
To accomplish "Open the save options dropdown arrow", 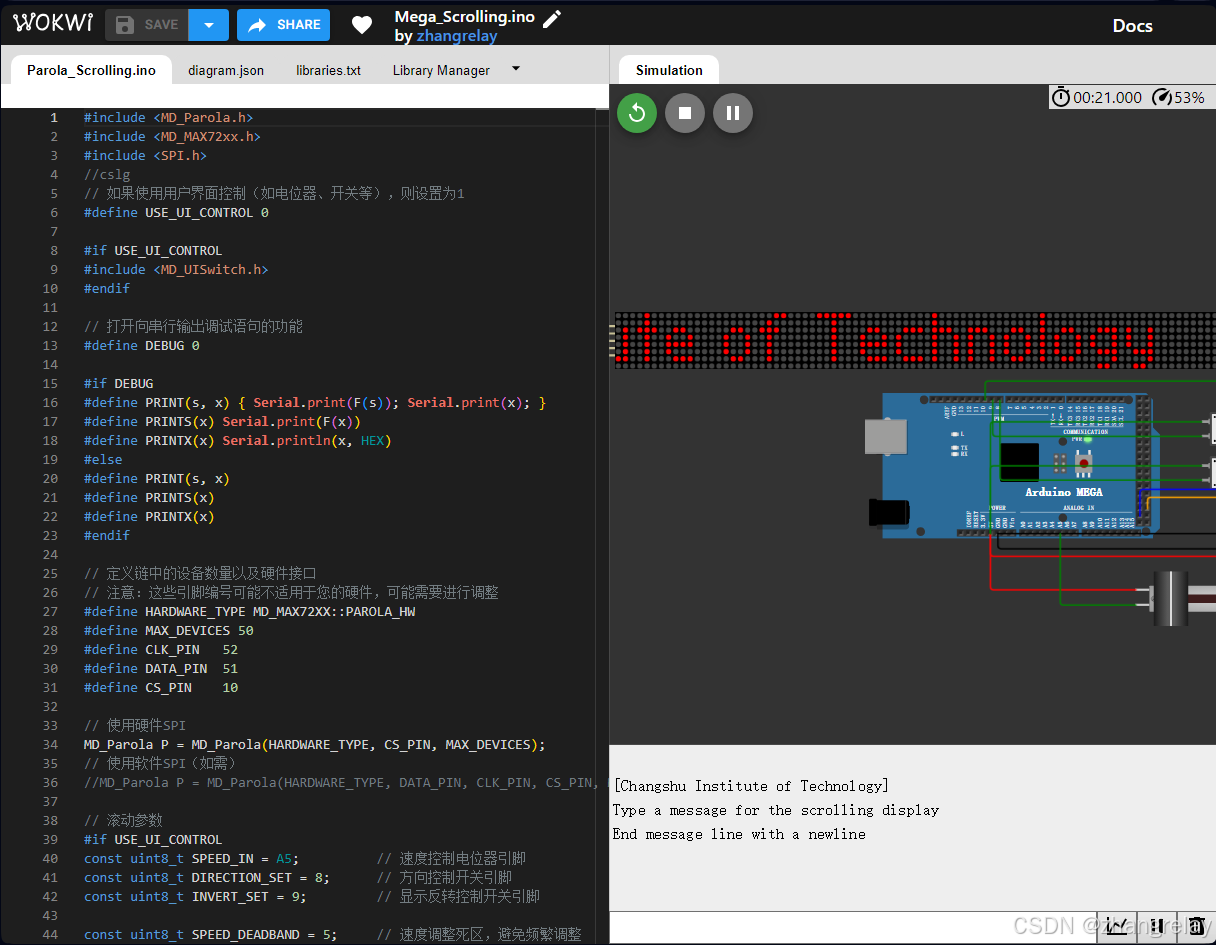I will click(209, 25).
